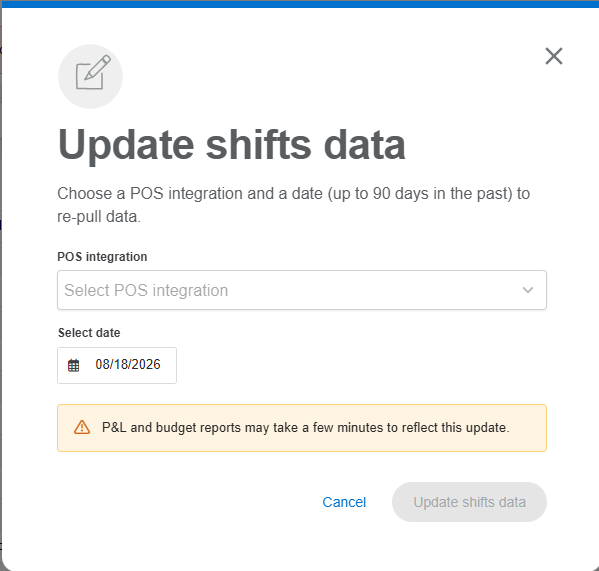Click the orange warning triangle icon

coord(82,427)
